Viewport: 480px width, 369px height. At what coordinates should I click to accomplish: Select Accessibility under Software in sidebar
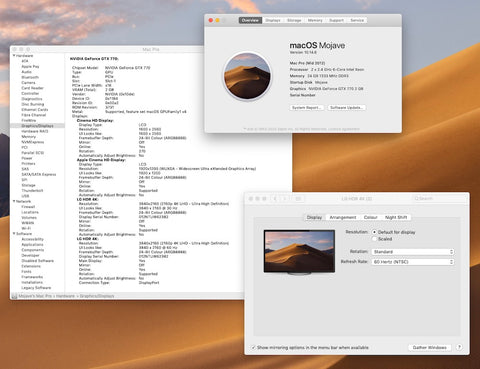pos(33,239)
